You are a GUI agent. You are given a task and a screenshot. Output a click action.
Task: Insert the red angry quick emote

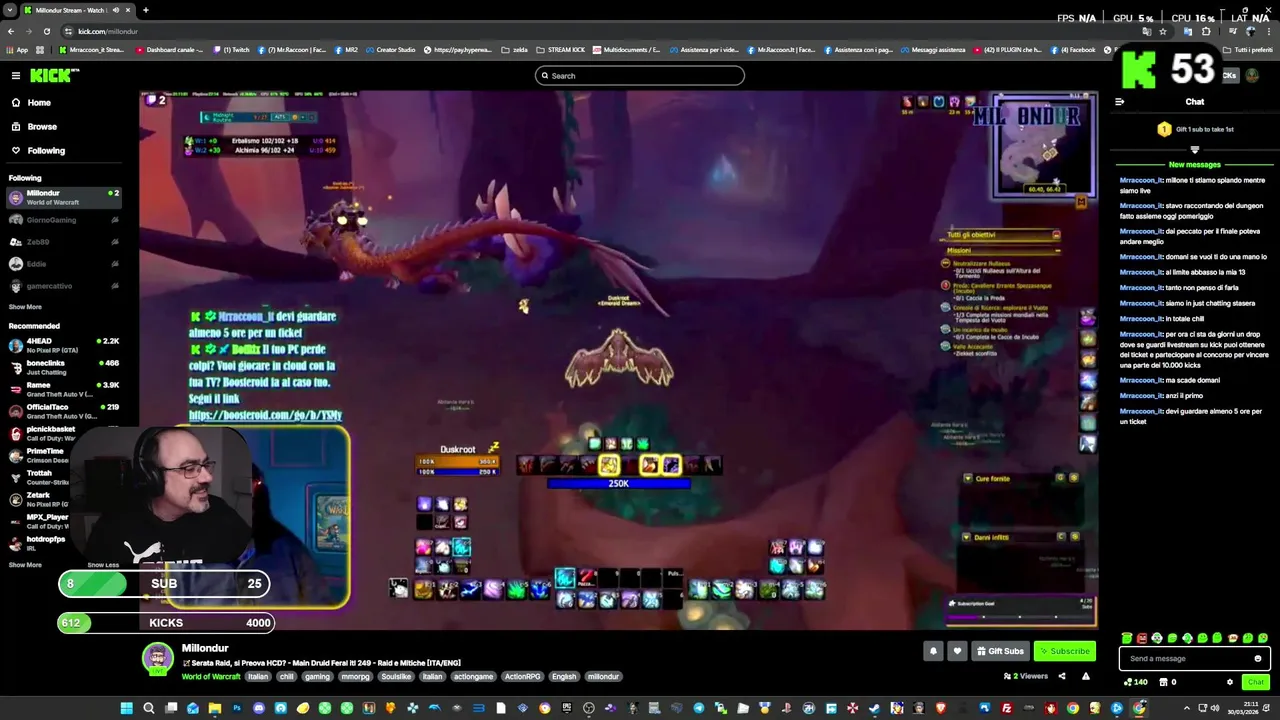coord(1142,638)
